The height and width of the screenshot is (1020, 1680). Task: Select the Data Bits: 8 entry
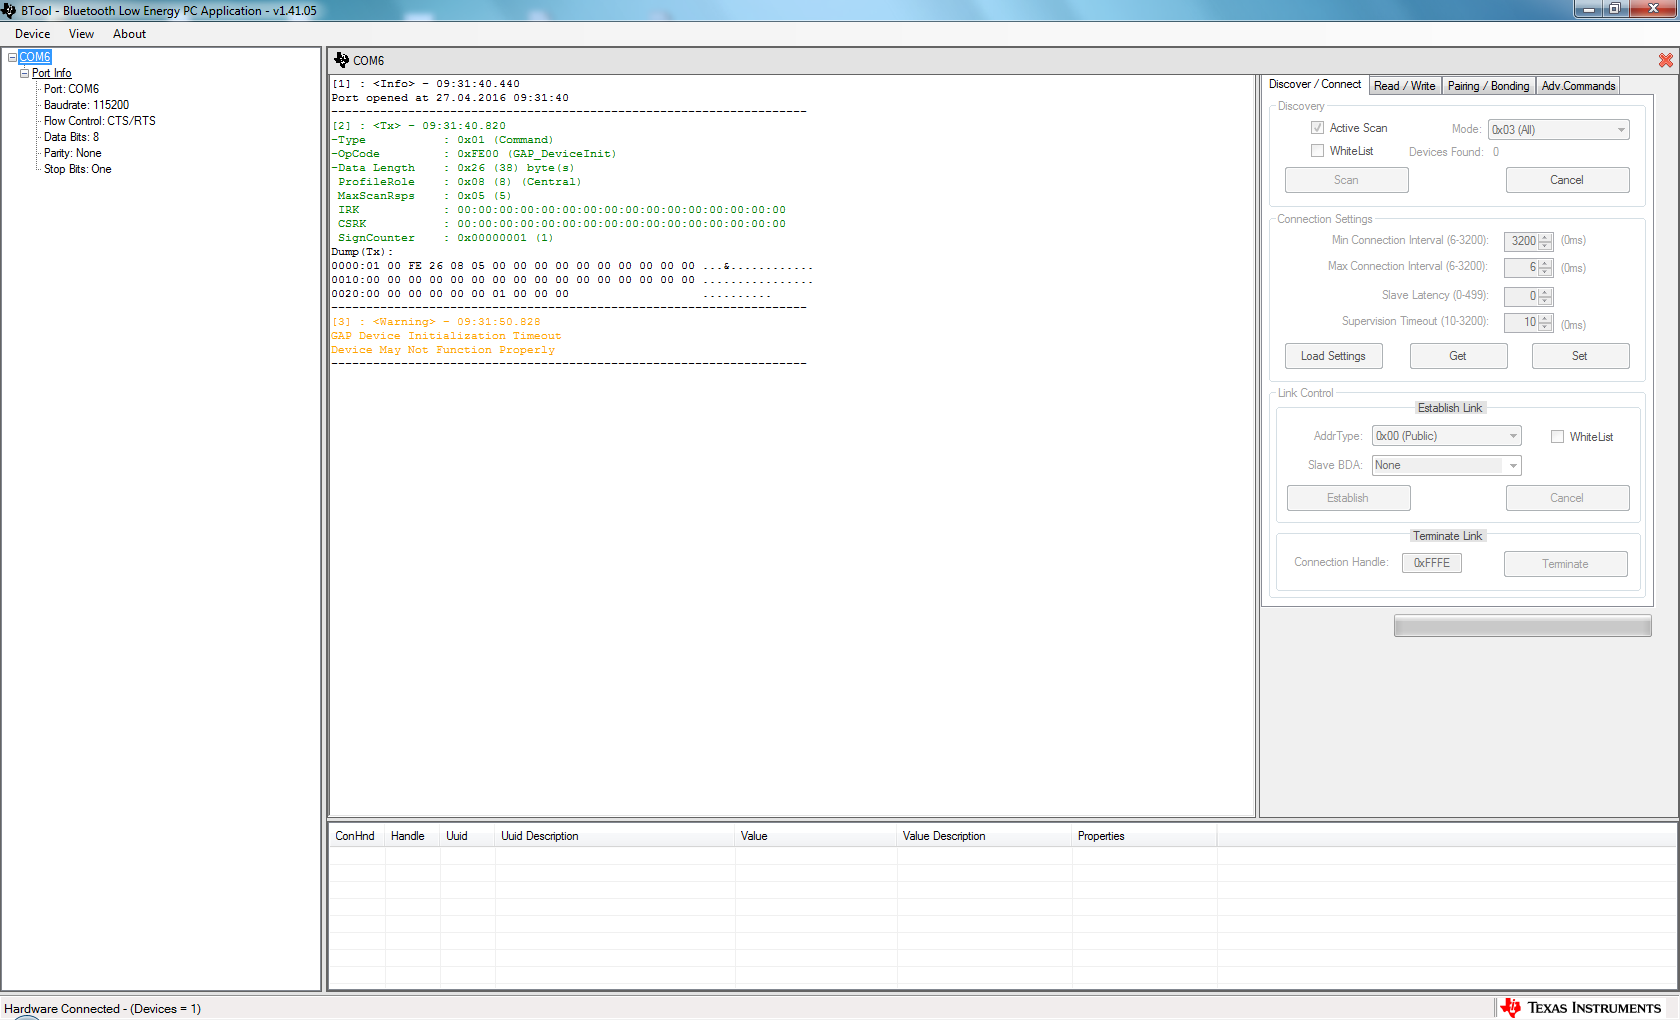(71, 137)
